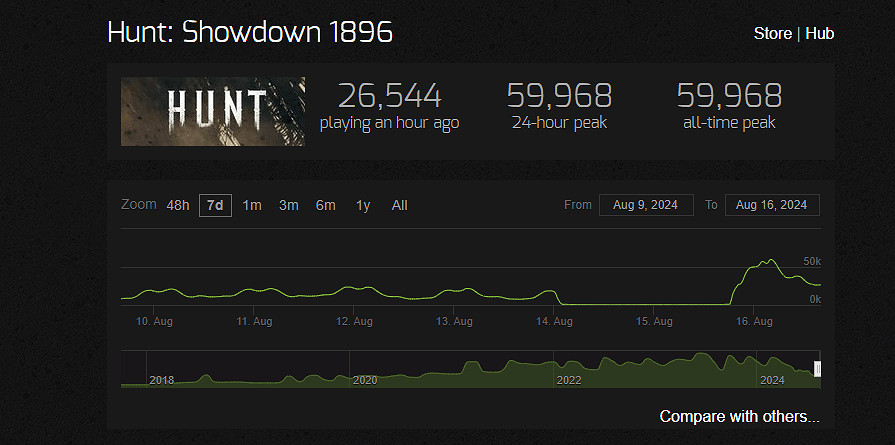Click 2022 in the navigator timeline
Viewport: 895px width, 445px height.
coord(568,380)
